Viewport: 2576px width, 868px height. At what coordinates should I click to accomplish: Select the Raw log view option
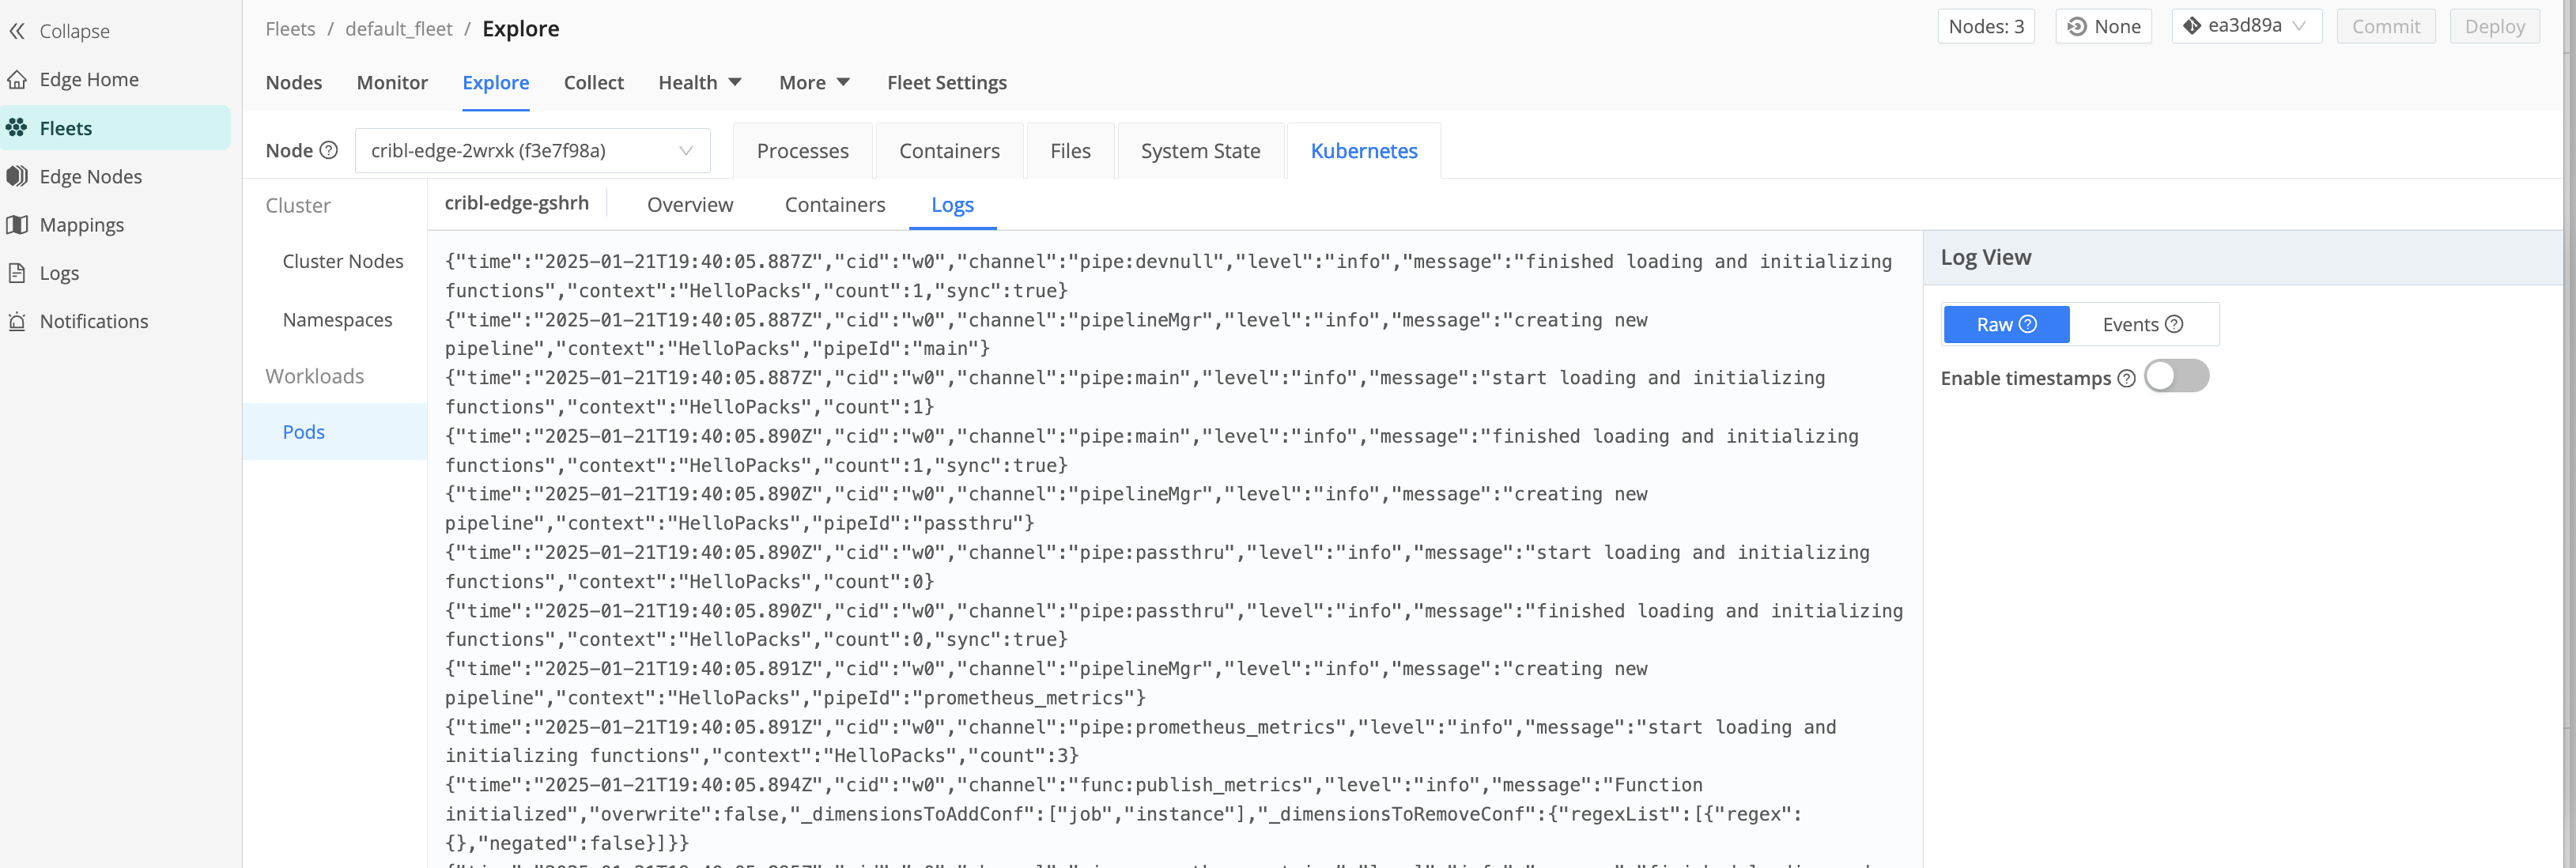(x=2005, y=325)
